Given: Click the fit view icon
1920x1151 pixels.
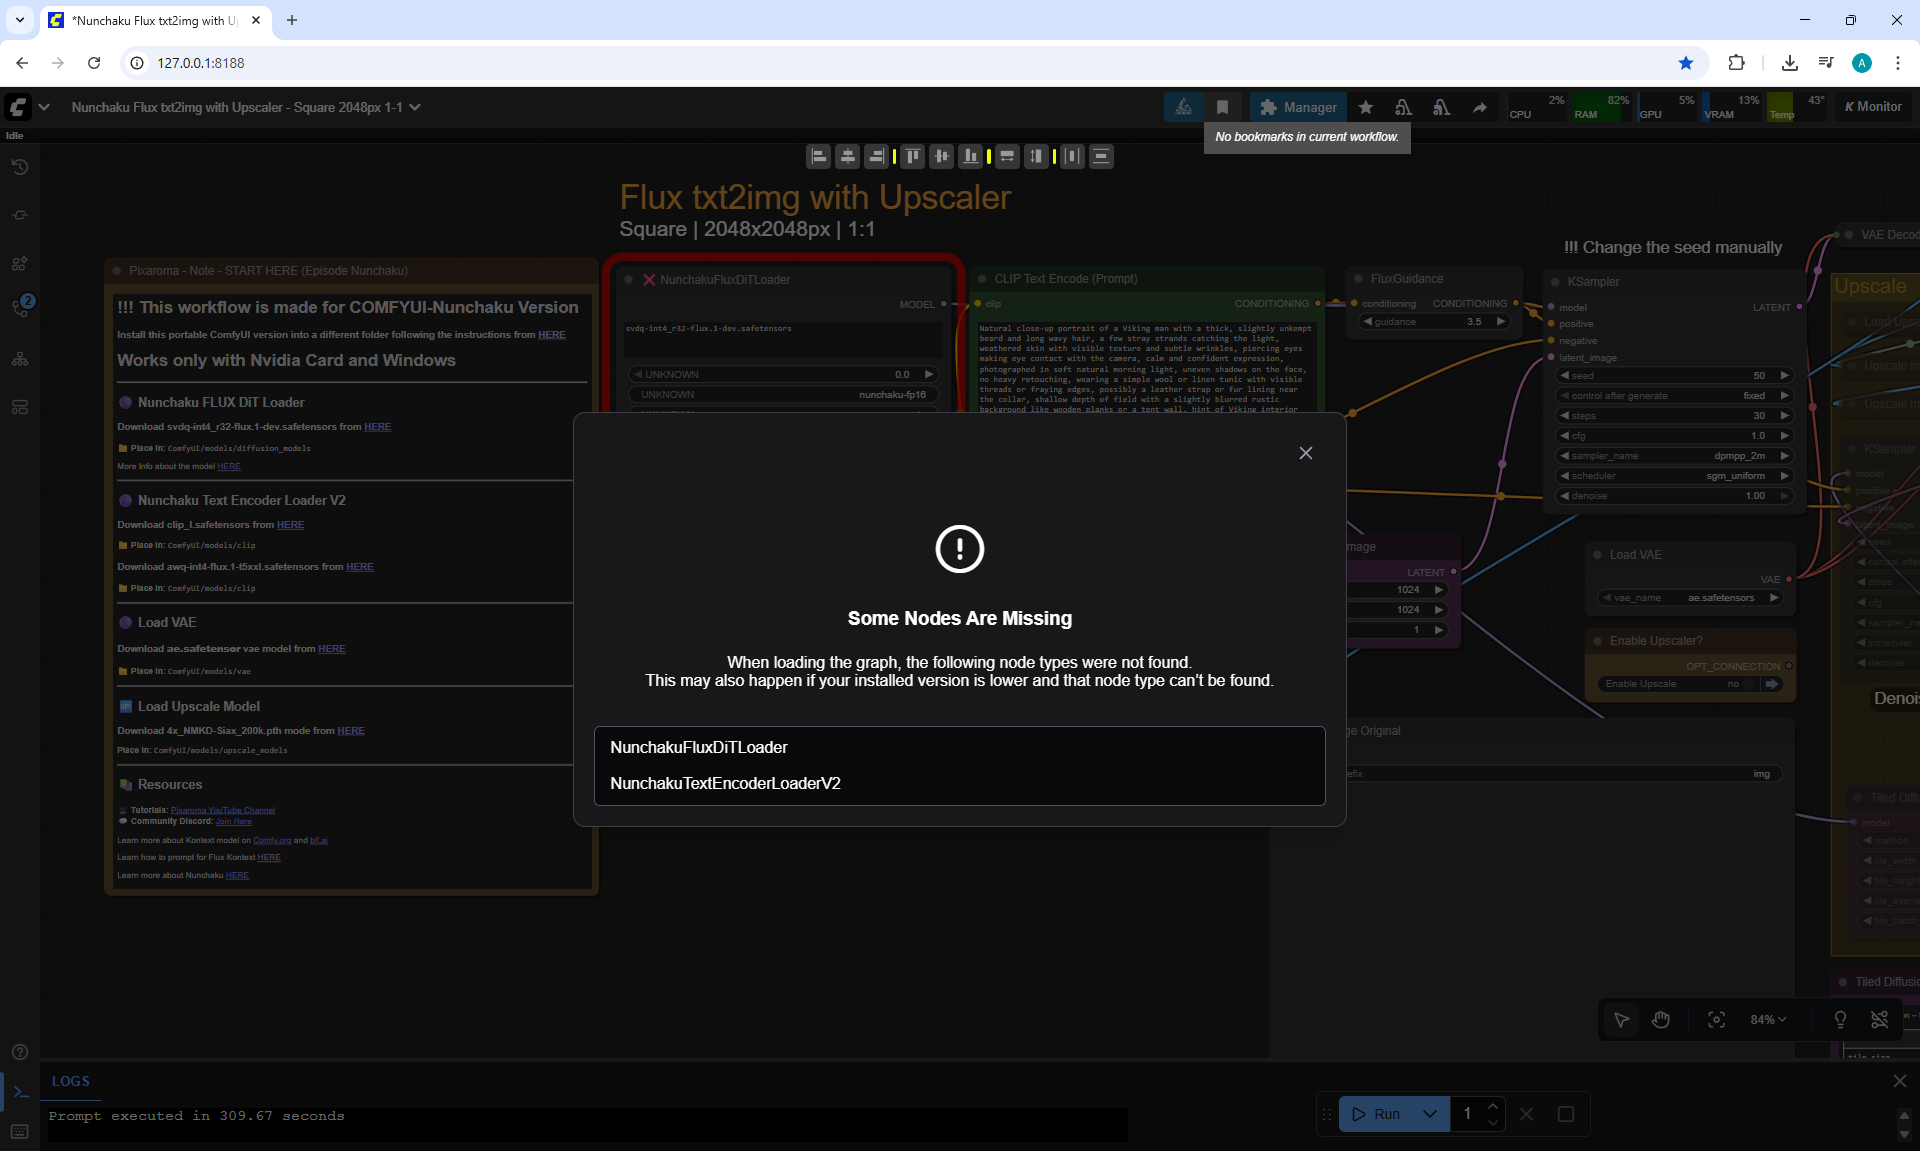Looking at the screenshot, I should click(x=1716, y=1019).
